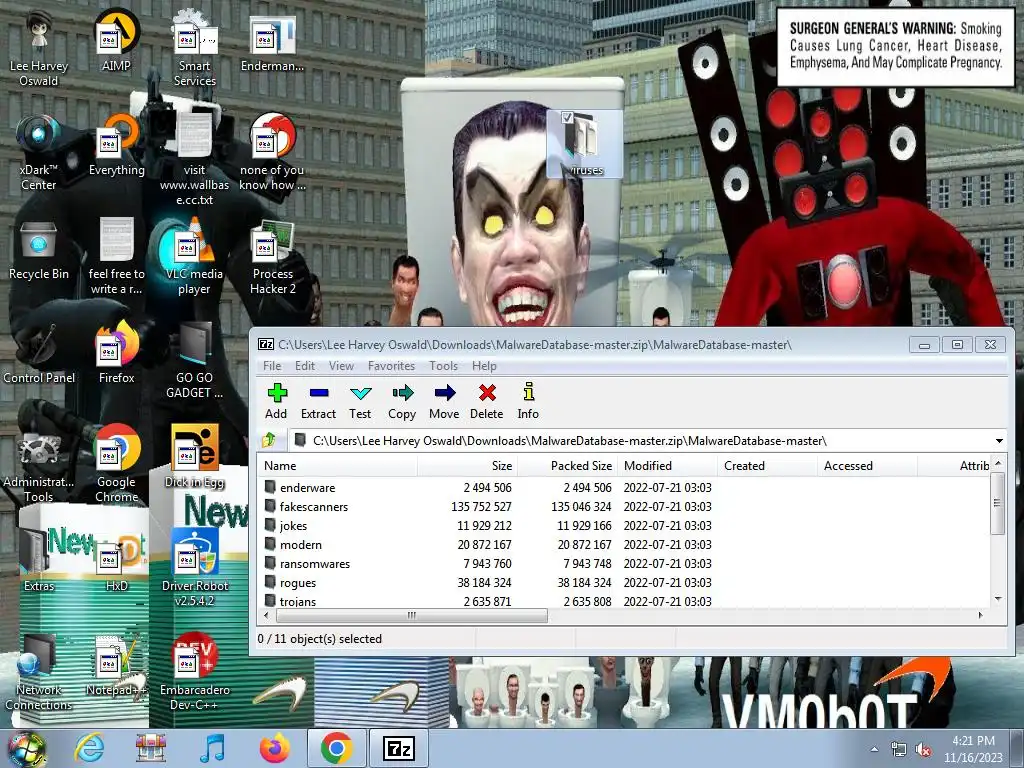Select the enderware folder row
This screenshot has height=768, width=1024.
pyautogui.click(x=625, y=487)
